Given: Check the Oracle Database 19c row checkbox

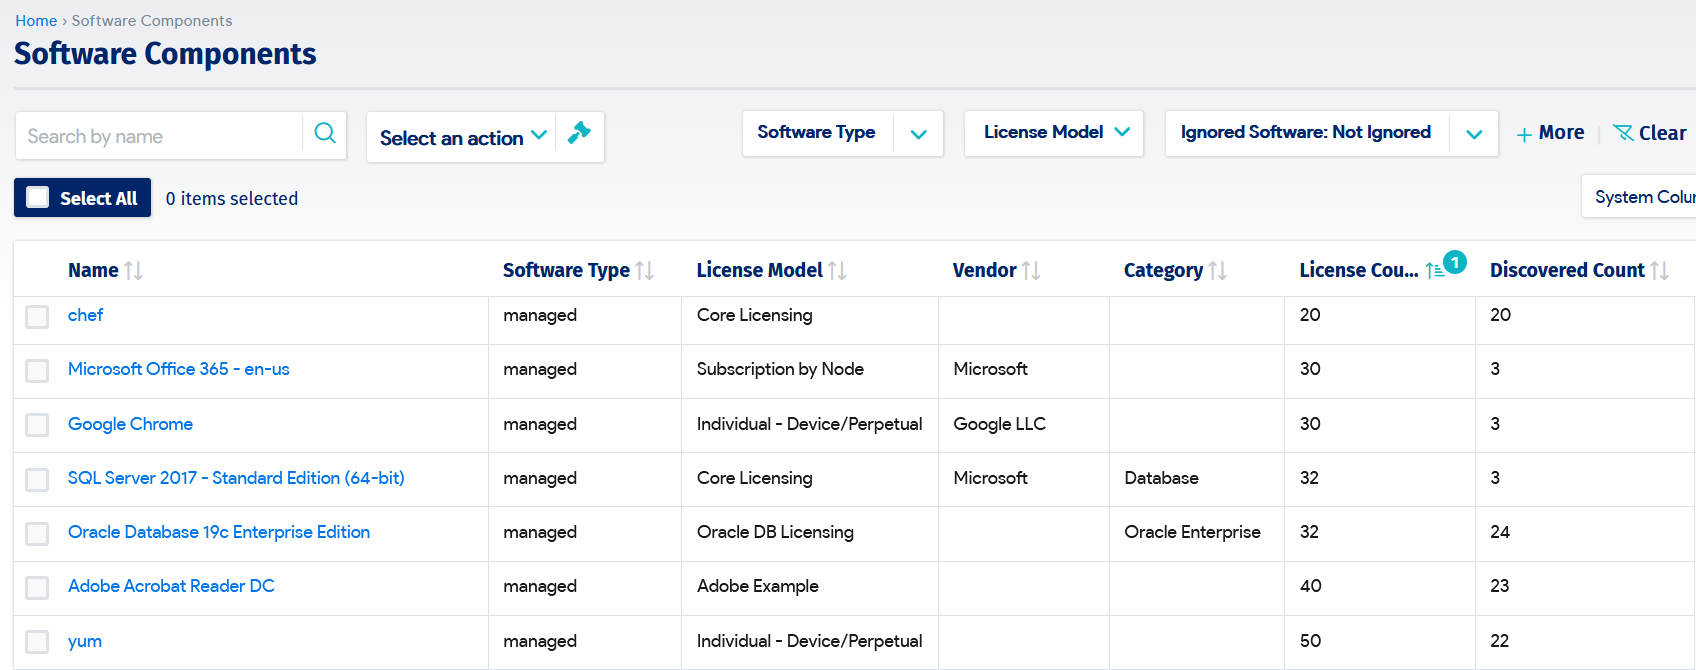Looking at the screenshot, I should (37, 534).
